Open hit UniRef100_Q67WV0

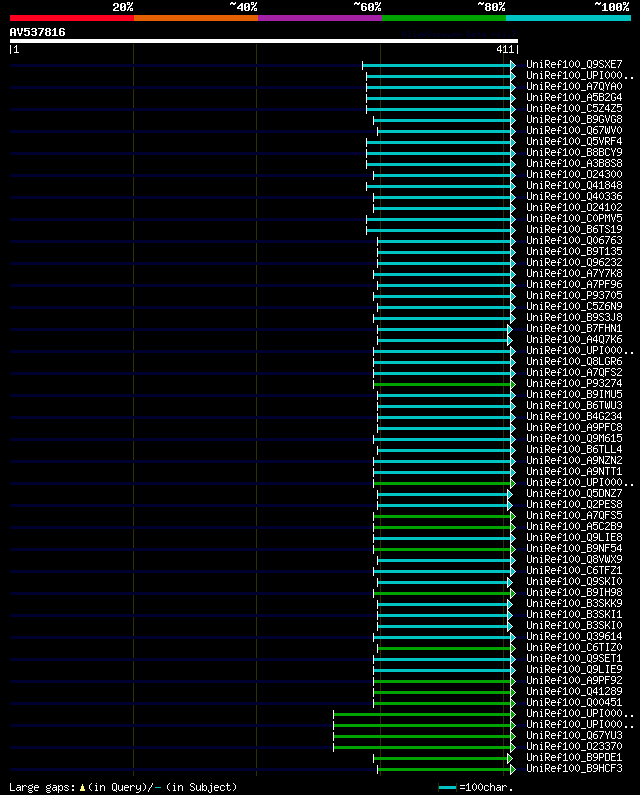pos(574,130)
